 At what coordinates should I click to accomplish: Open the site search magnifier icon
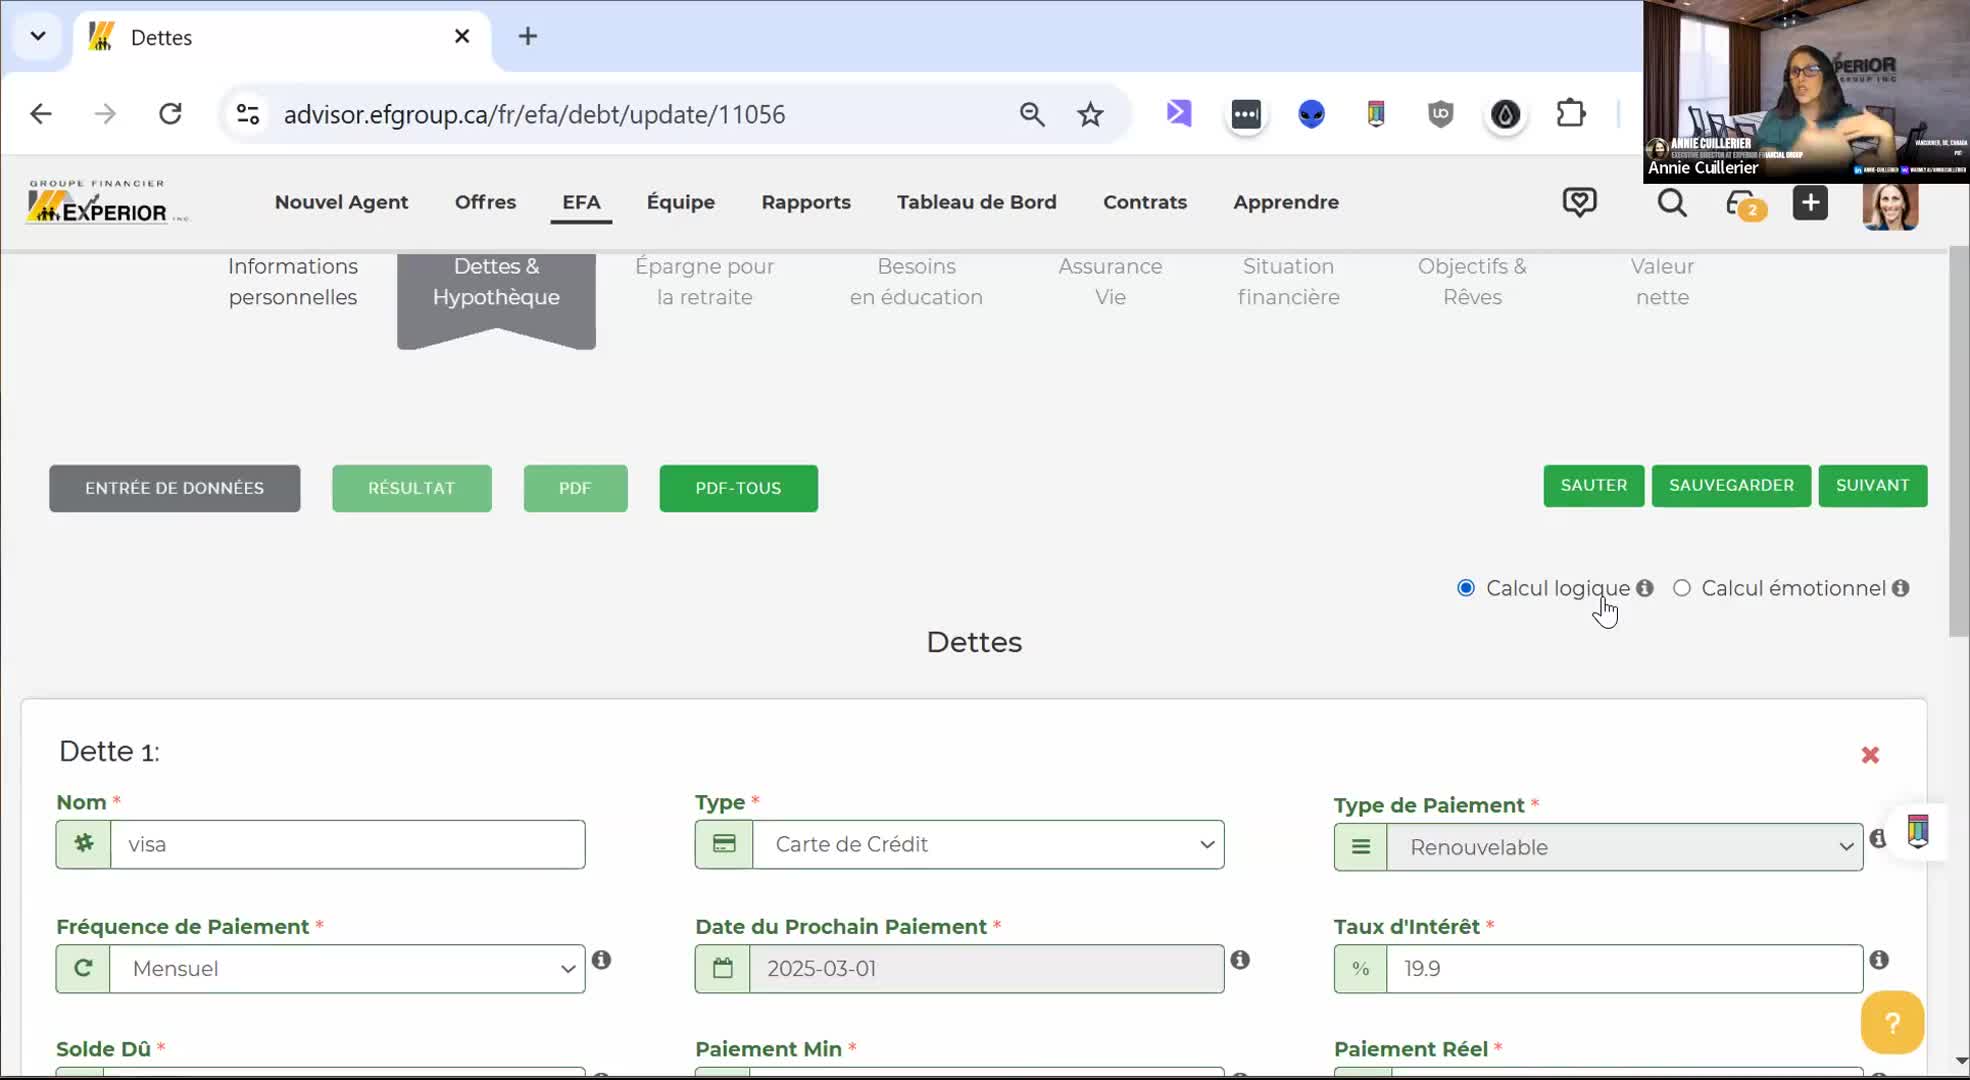(x=1671, y=203)
